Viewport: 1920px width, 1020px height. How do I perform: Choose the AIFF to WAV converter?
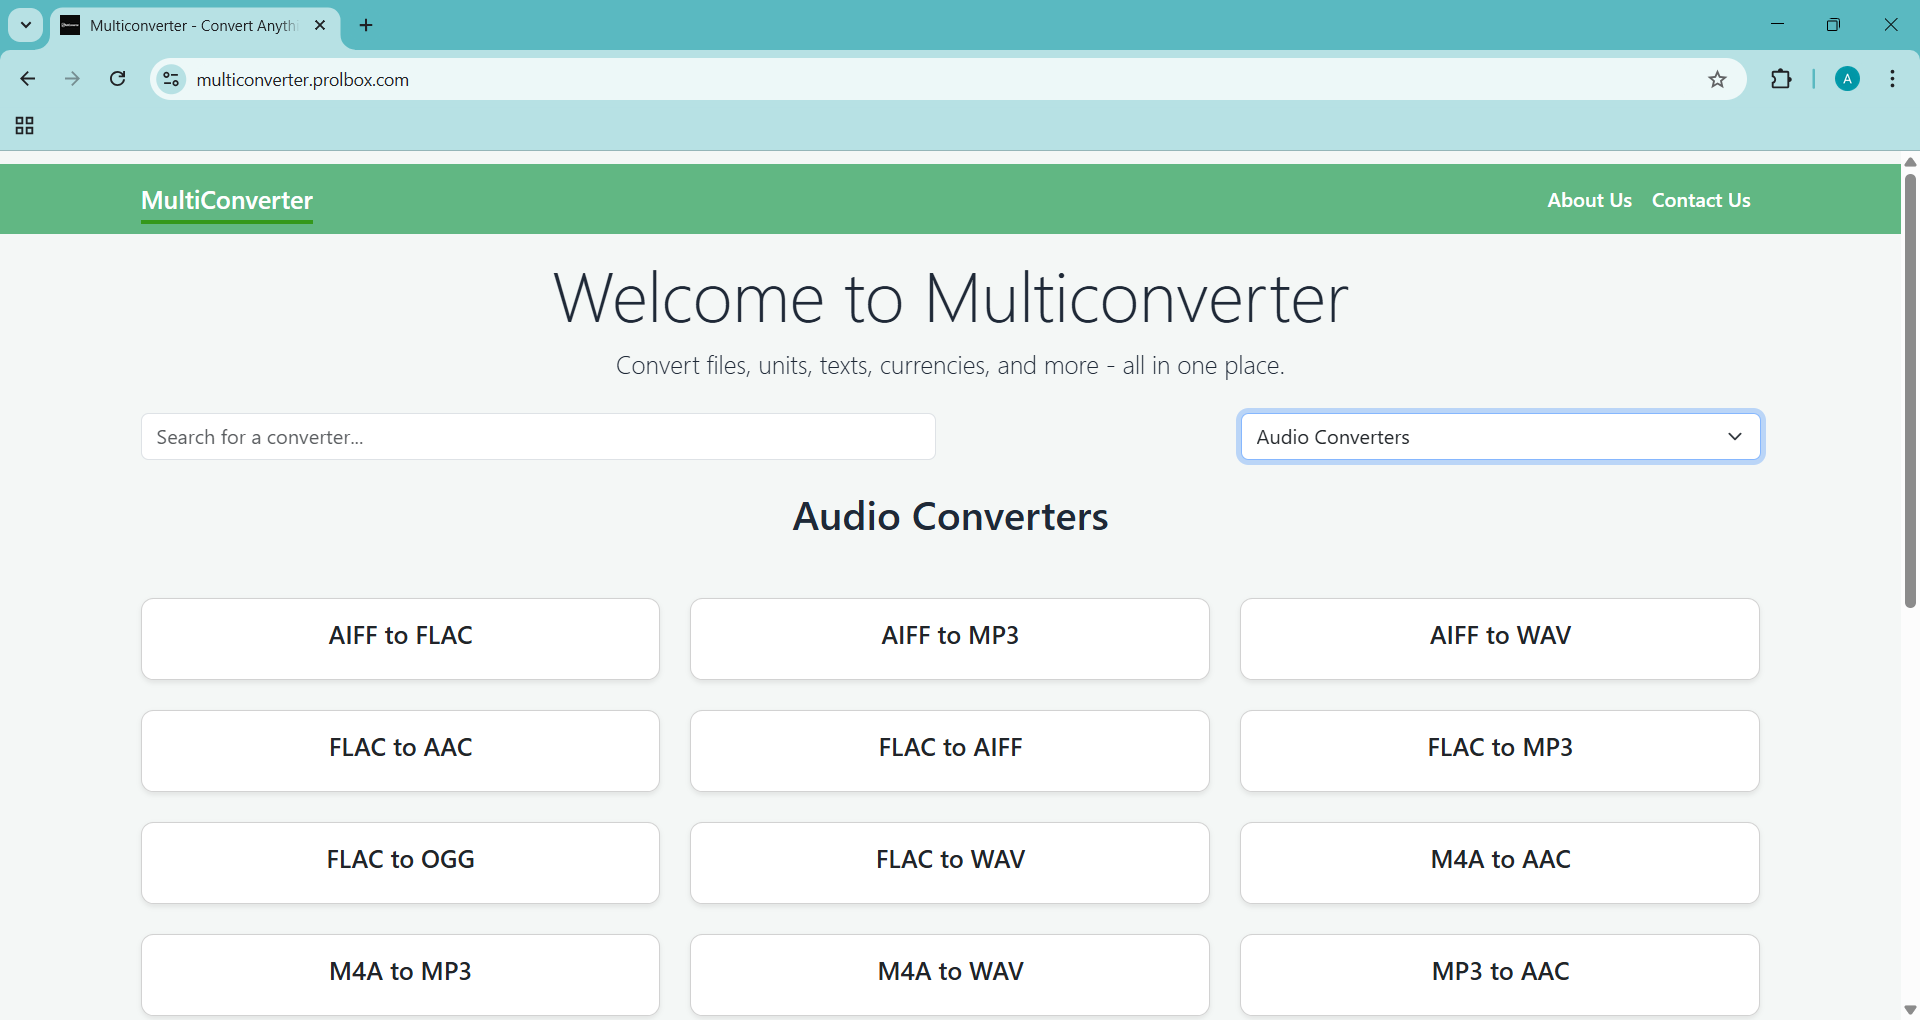(x=1499, y=638)
